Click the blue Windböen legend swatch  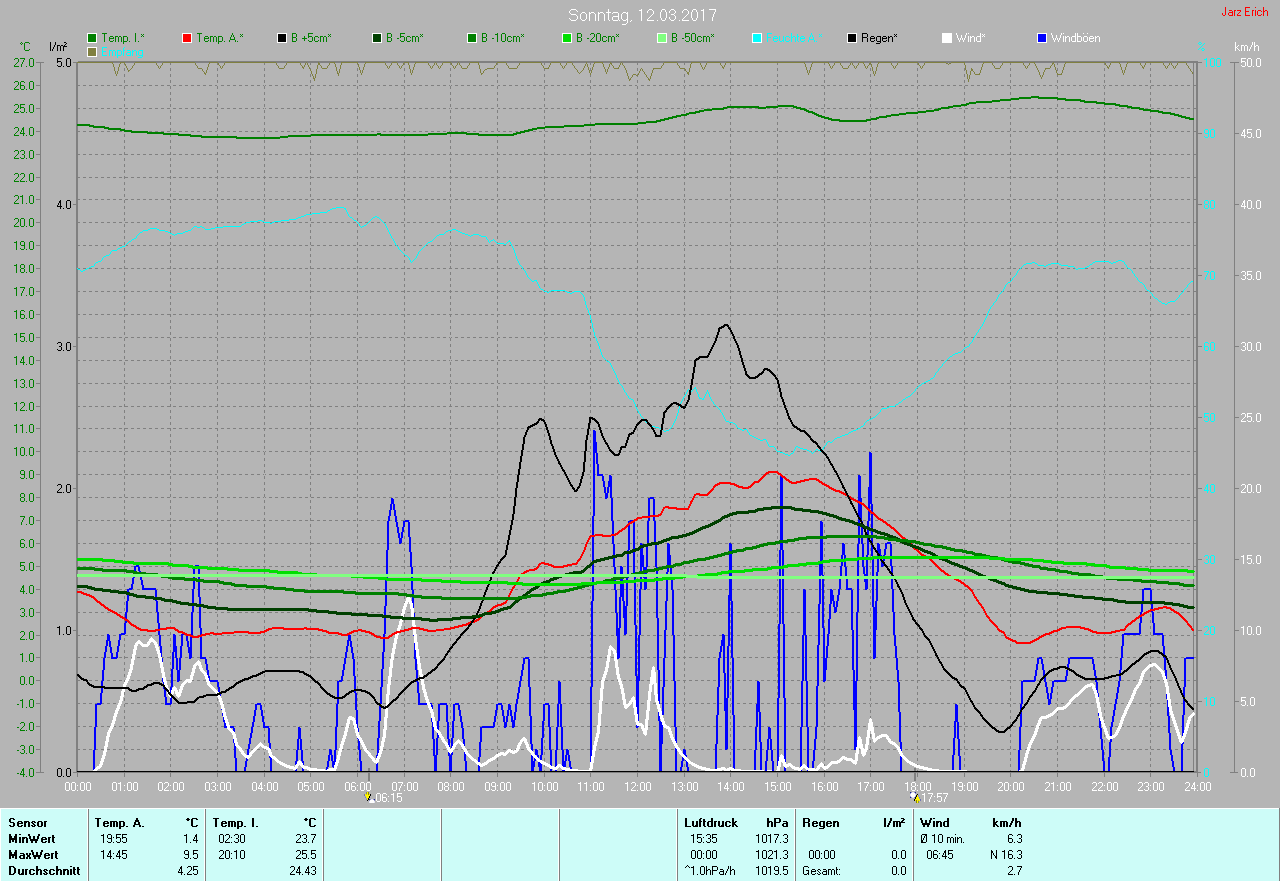pos(1042,38)
